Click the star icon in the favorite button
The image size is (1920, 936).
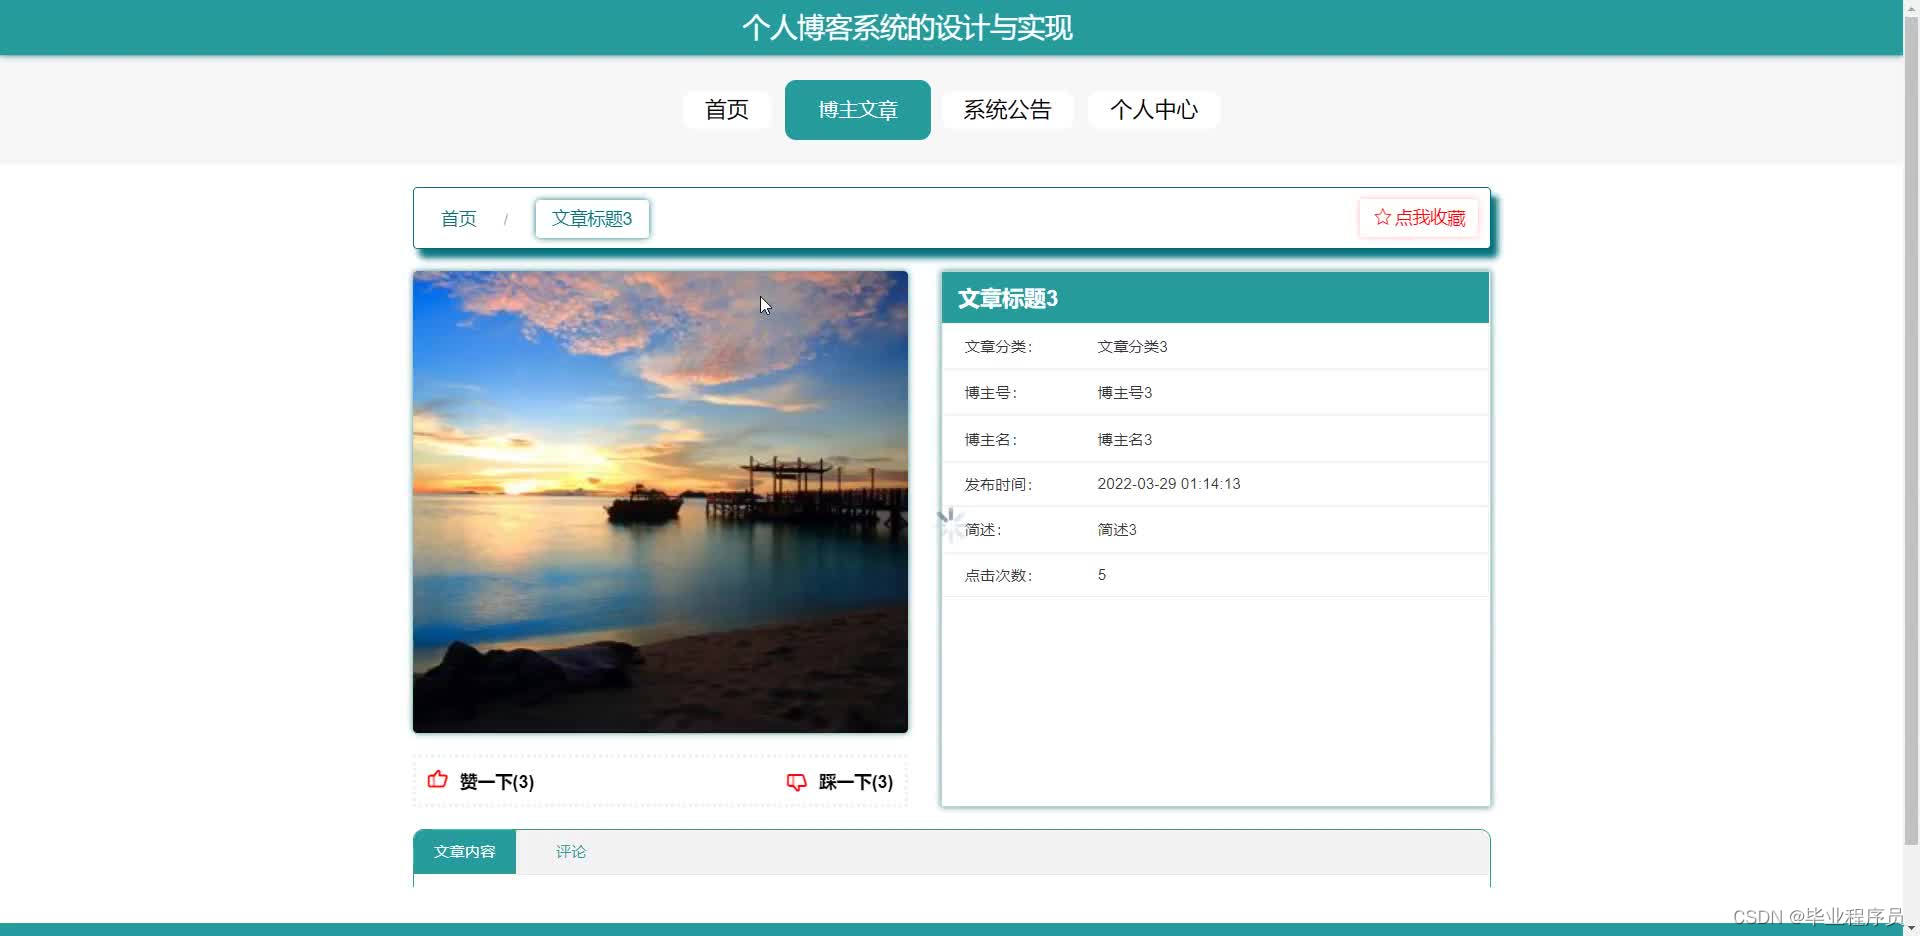click(x=1382, y=217)
